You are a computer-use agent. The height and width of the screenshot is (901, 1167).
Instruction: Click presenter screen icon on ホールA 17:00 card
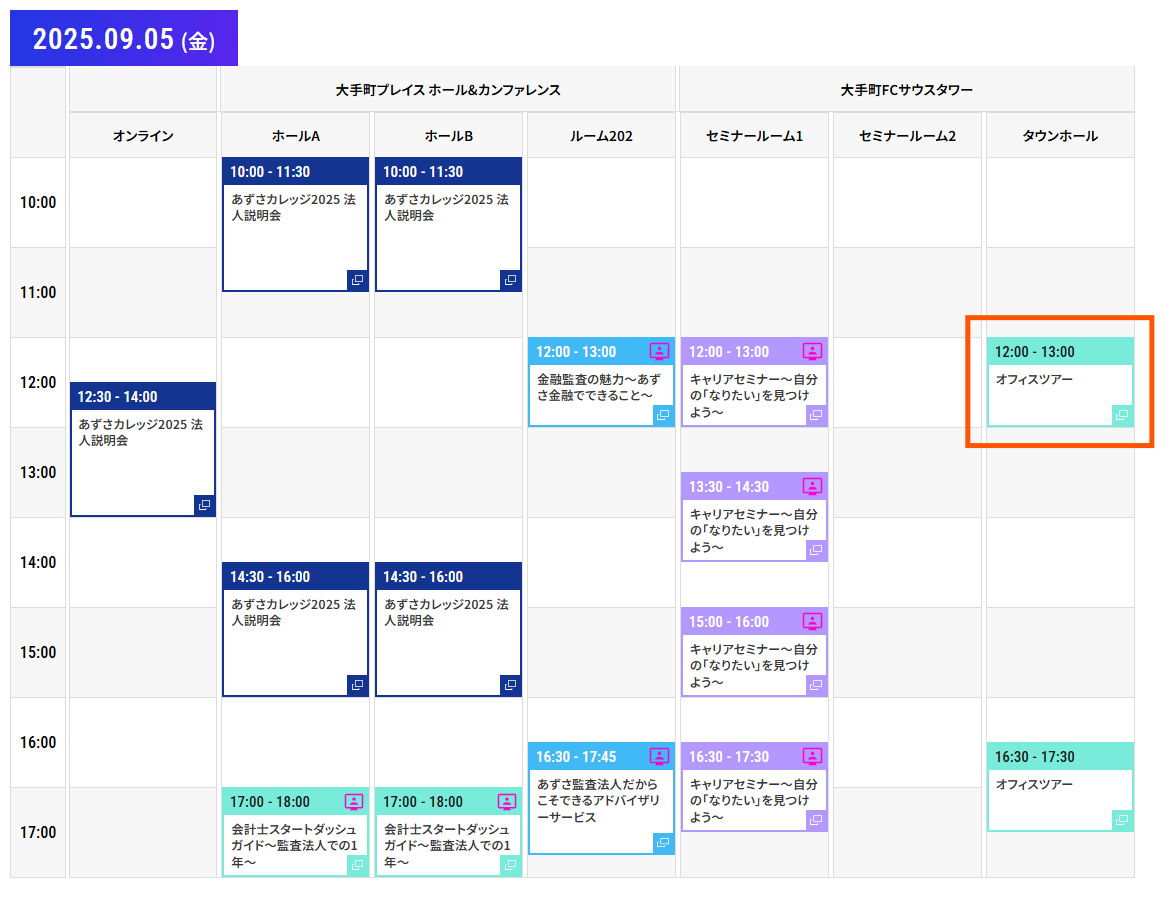click(354, 801)
